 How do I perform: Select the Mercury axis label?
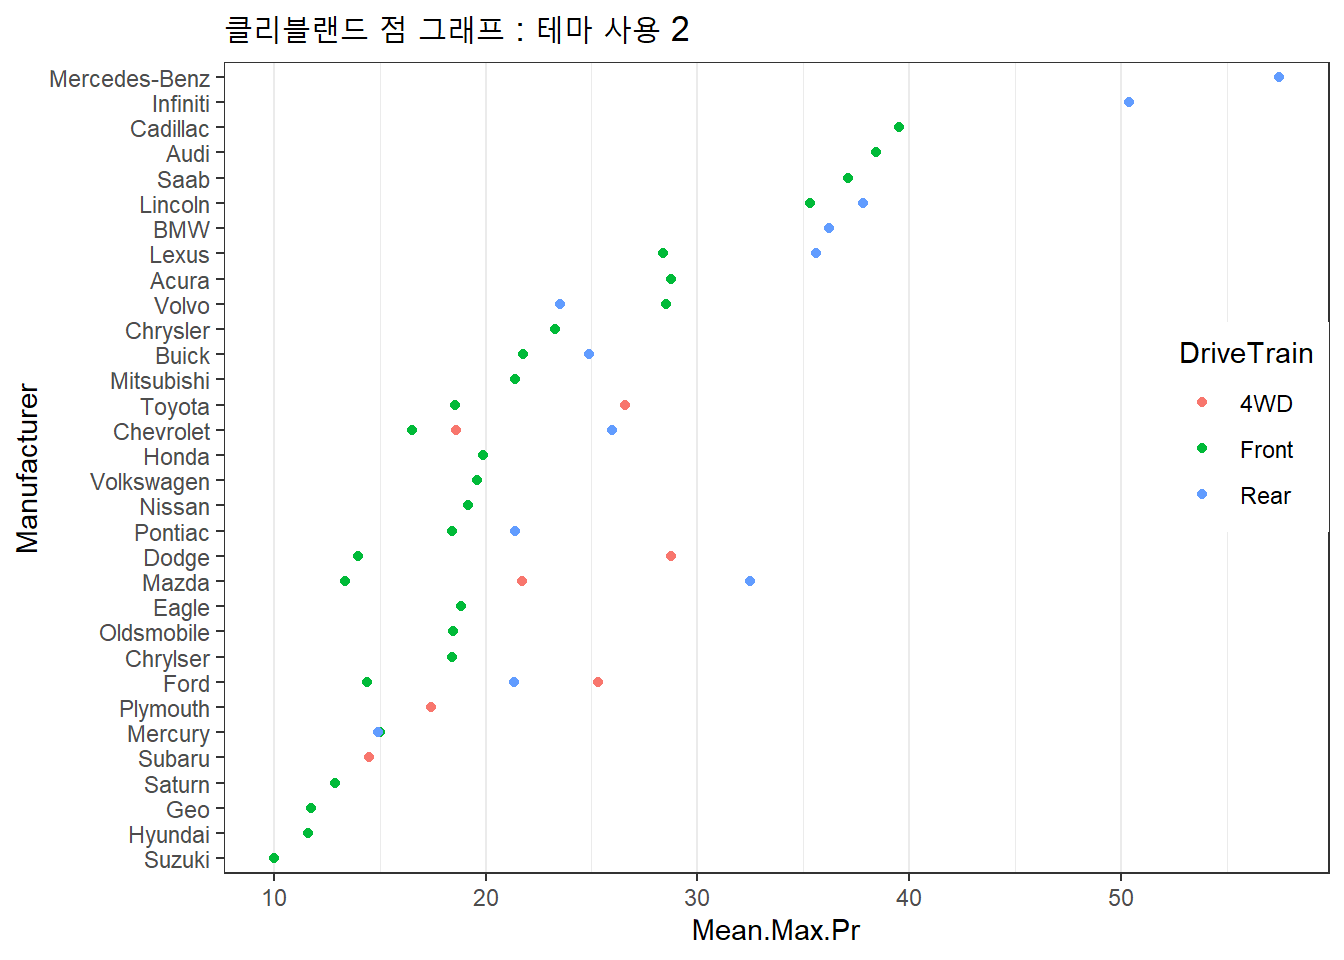(169, 734)
